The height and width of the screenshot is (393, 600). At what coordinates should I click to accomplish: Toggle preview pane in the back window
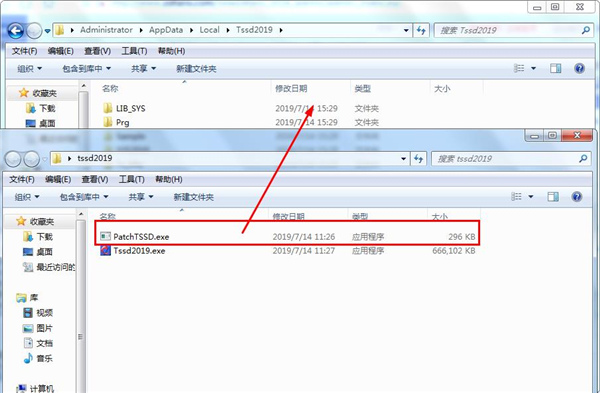pos(556,68)
